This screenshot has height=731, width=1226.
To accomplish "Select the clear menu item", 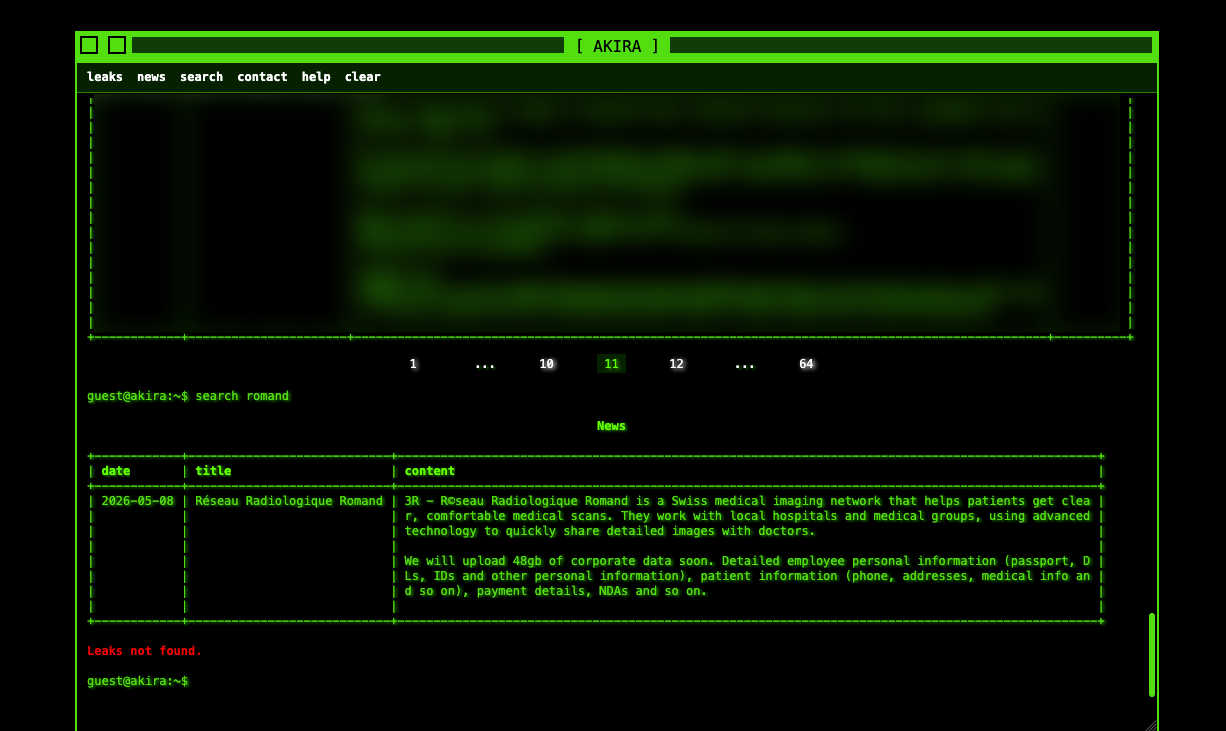I will [x=363, y=77].
